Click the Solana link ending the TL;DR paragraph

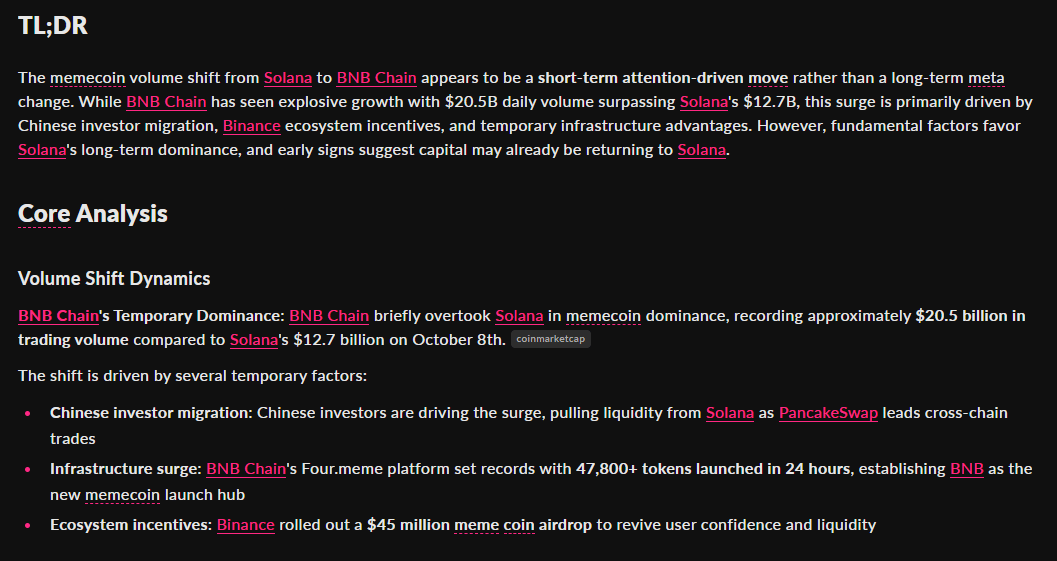point(702,150)
